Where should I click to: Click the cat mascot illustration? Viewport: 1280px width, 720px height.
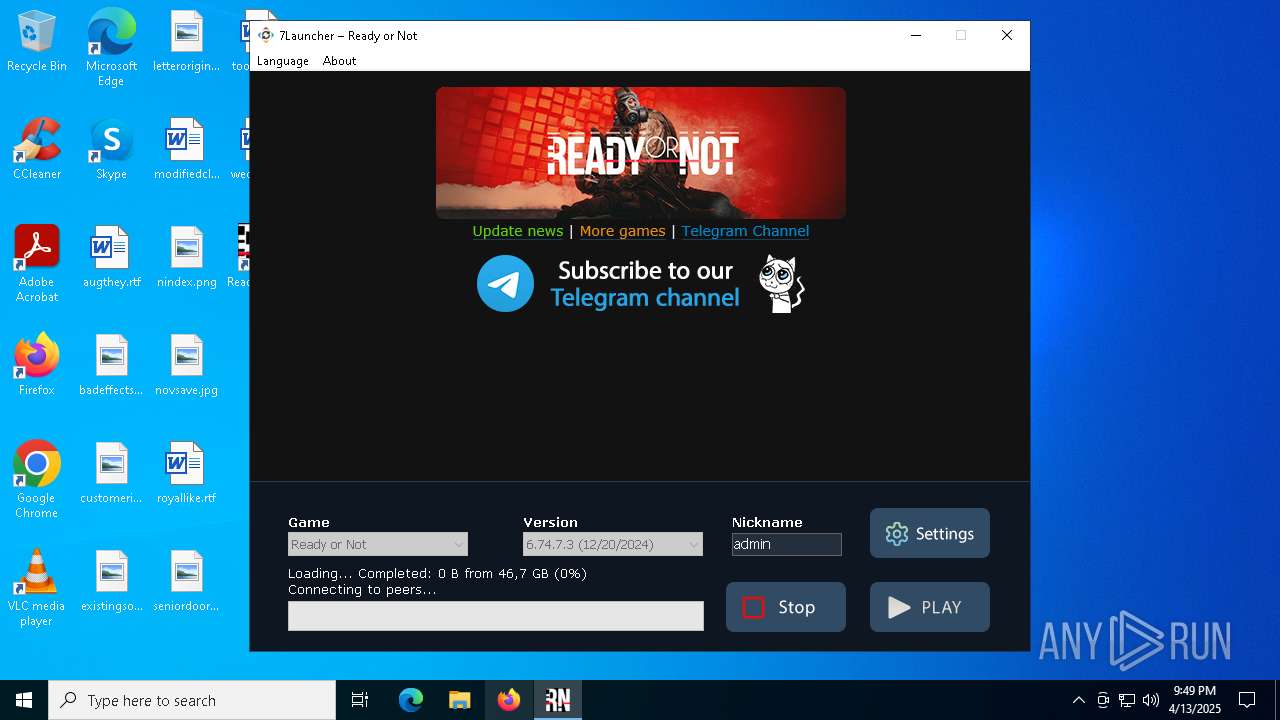click(x=781, y=284)
